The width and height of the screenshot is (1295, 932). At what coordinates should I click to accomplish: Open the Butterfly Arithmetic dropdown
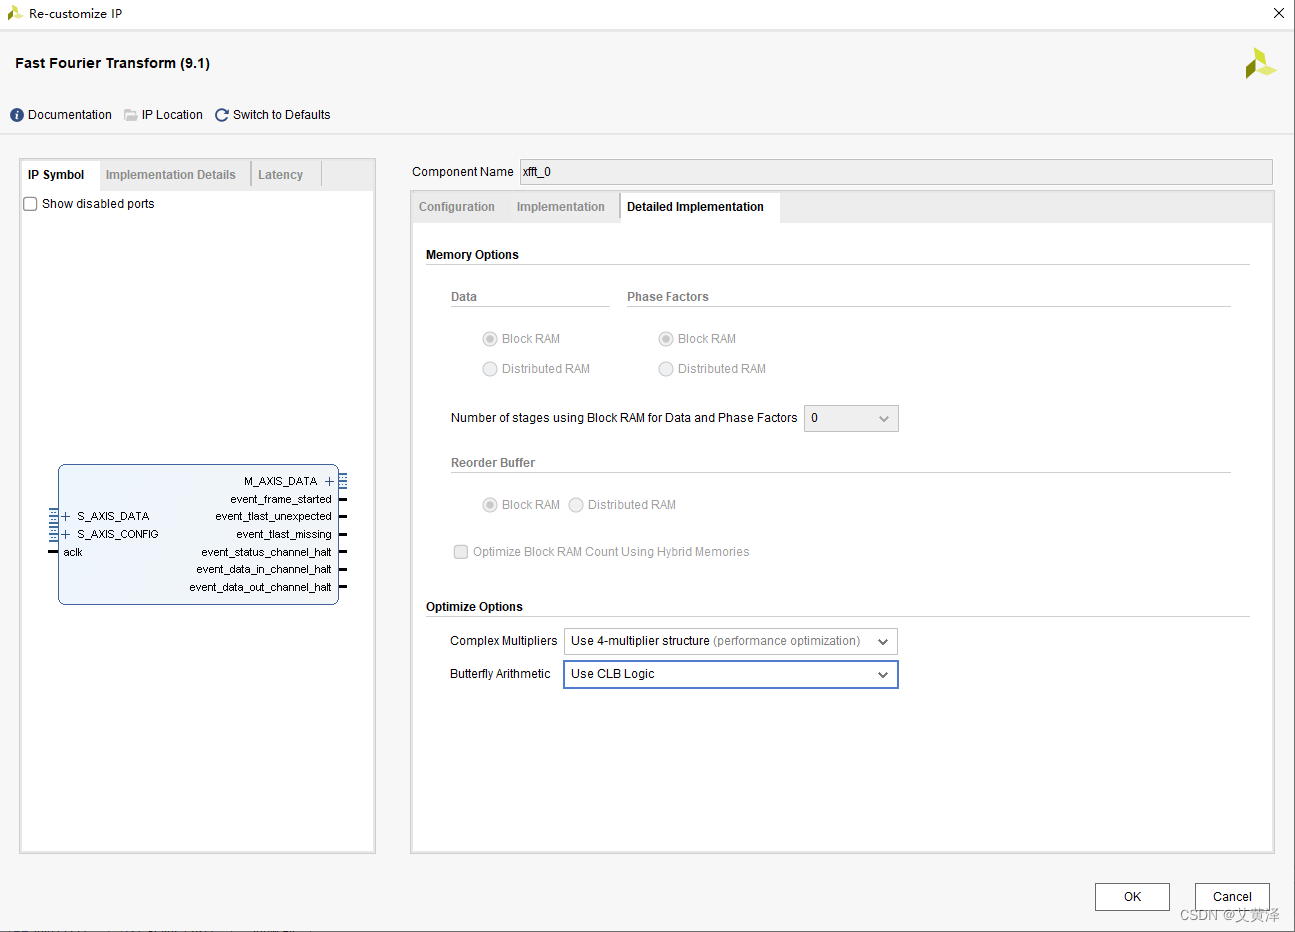click(x=731, y=675)
